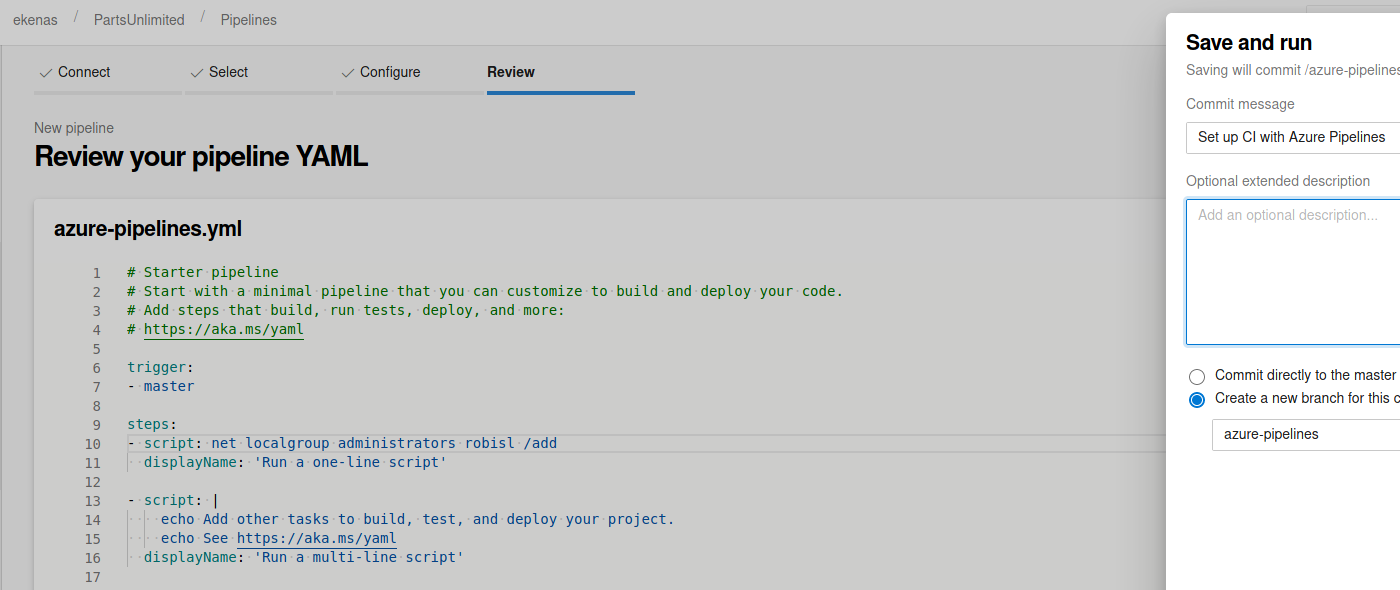Open the ekenas organization breadcrumb
The width and height of the screenshot is (1400, 590).
pos(35,20)
